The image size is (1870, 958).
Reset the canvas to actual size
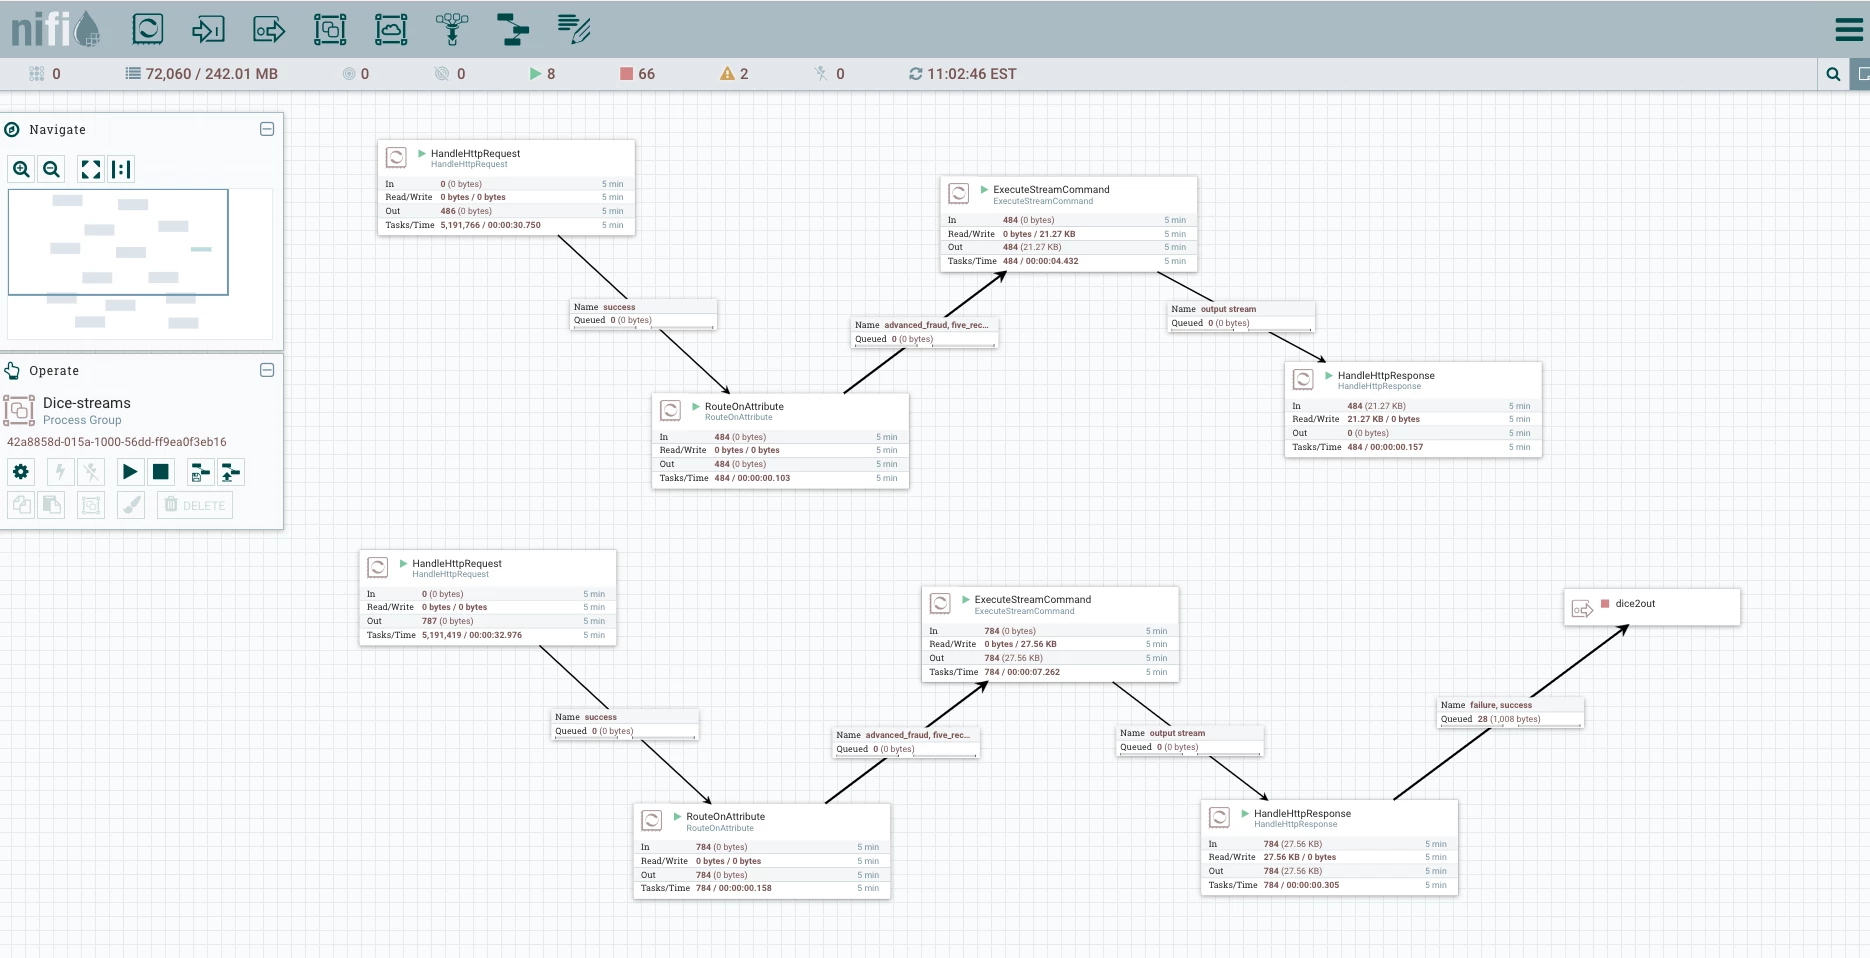tap(121, 169)
